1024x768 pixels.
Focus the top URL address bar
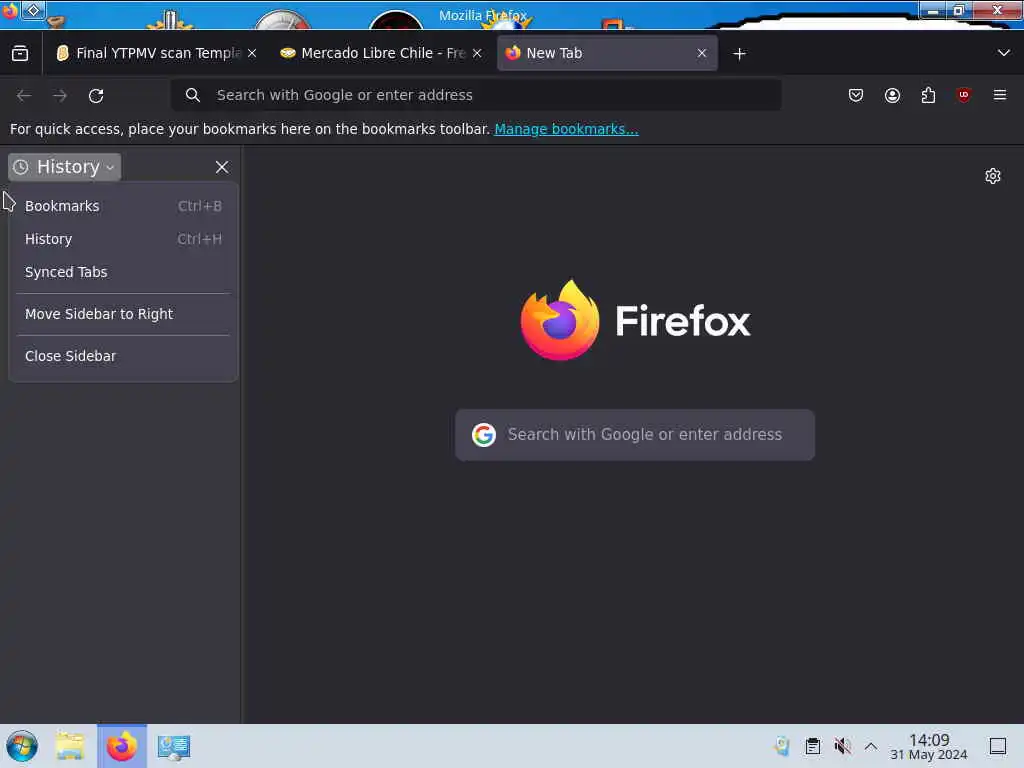(476, 95)
